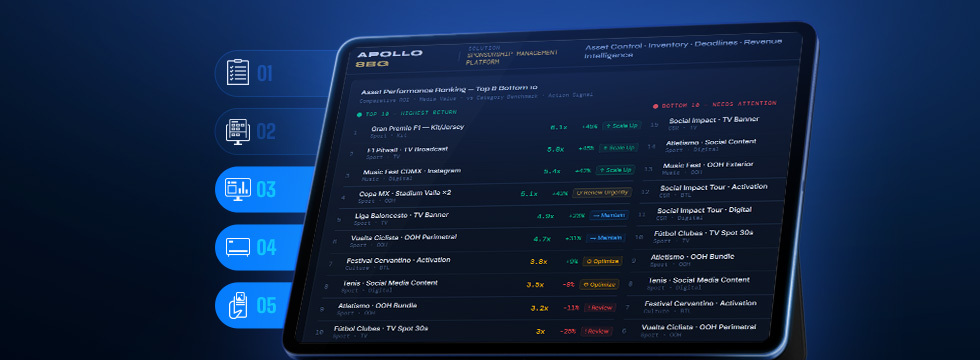Select Vuelta Ciclista OOH Perimetral in Top 10
Viewport: 980px width, 360px height.
point(478,241)
